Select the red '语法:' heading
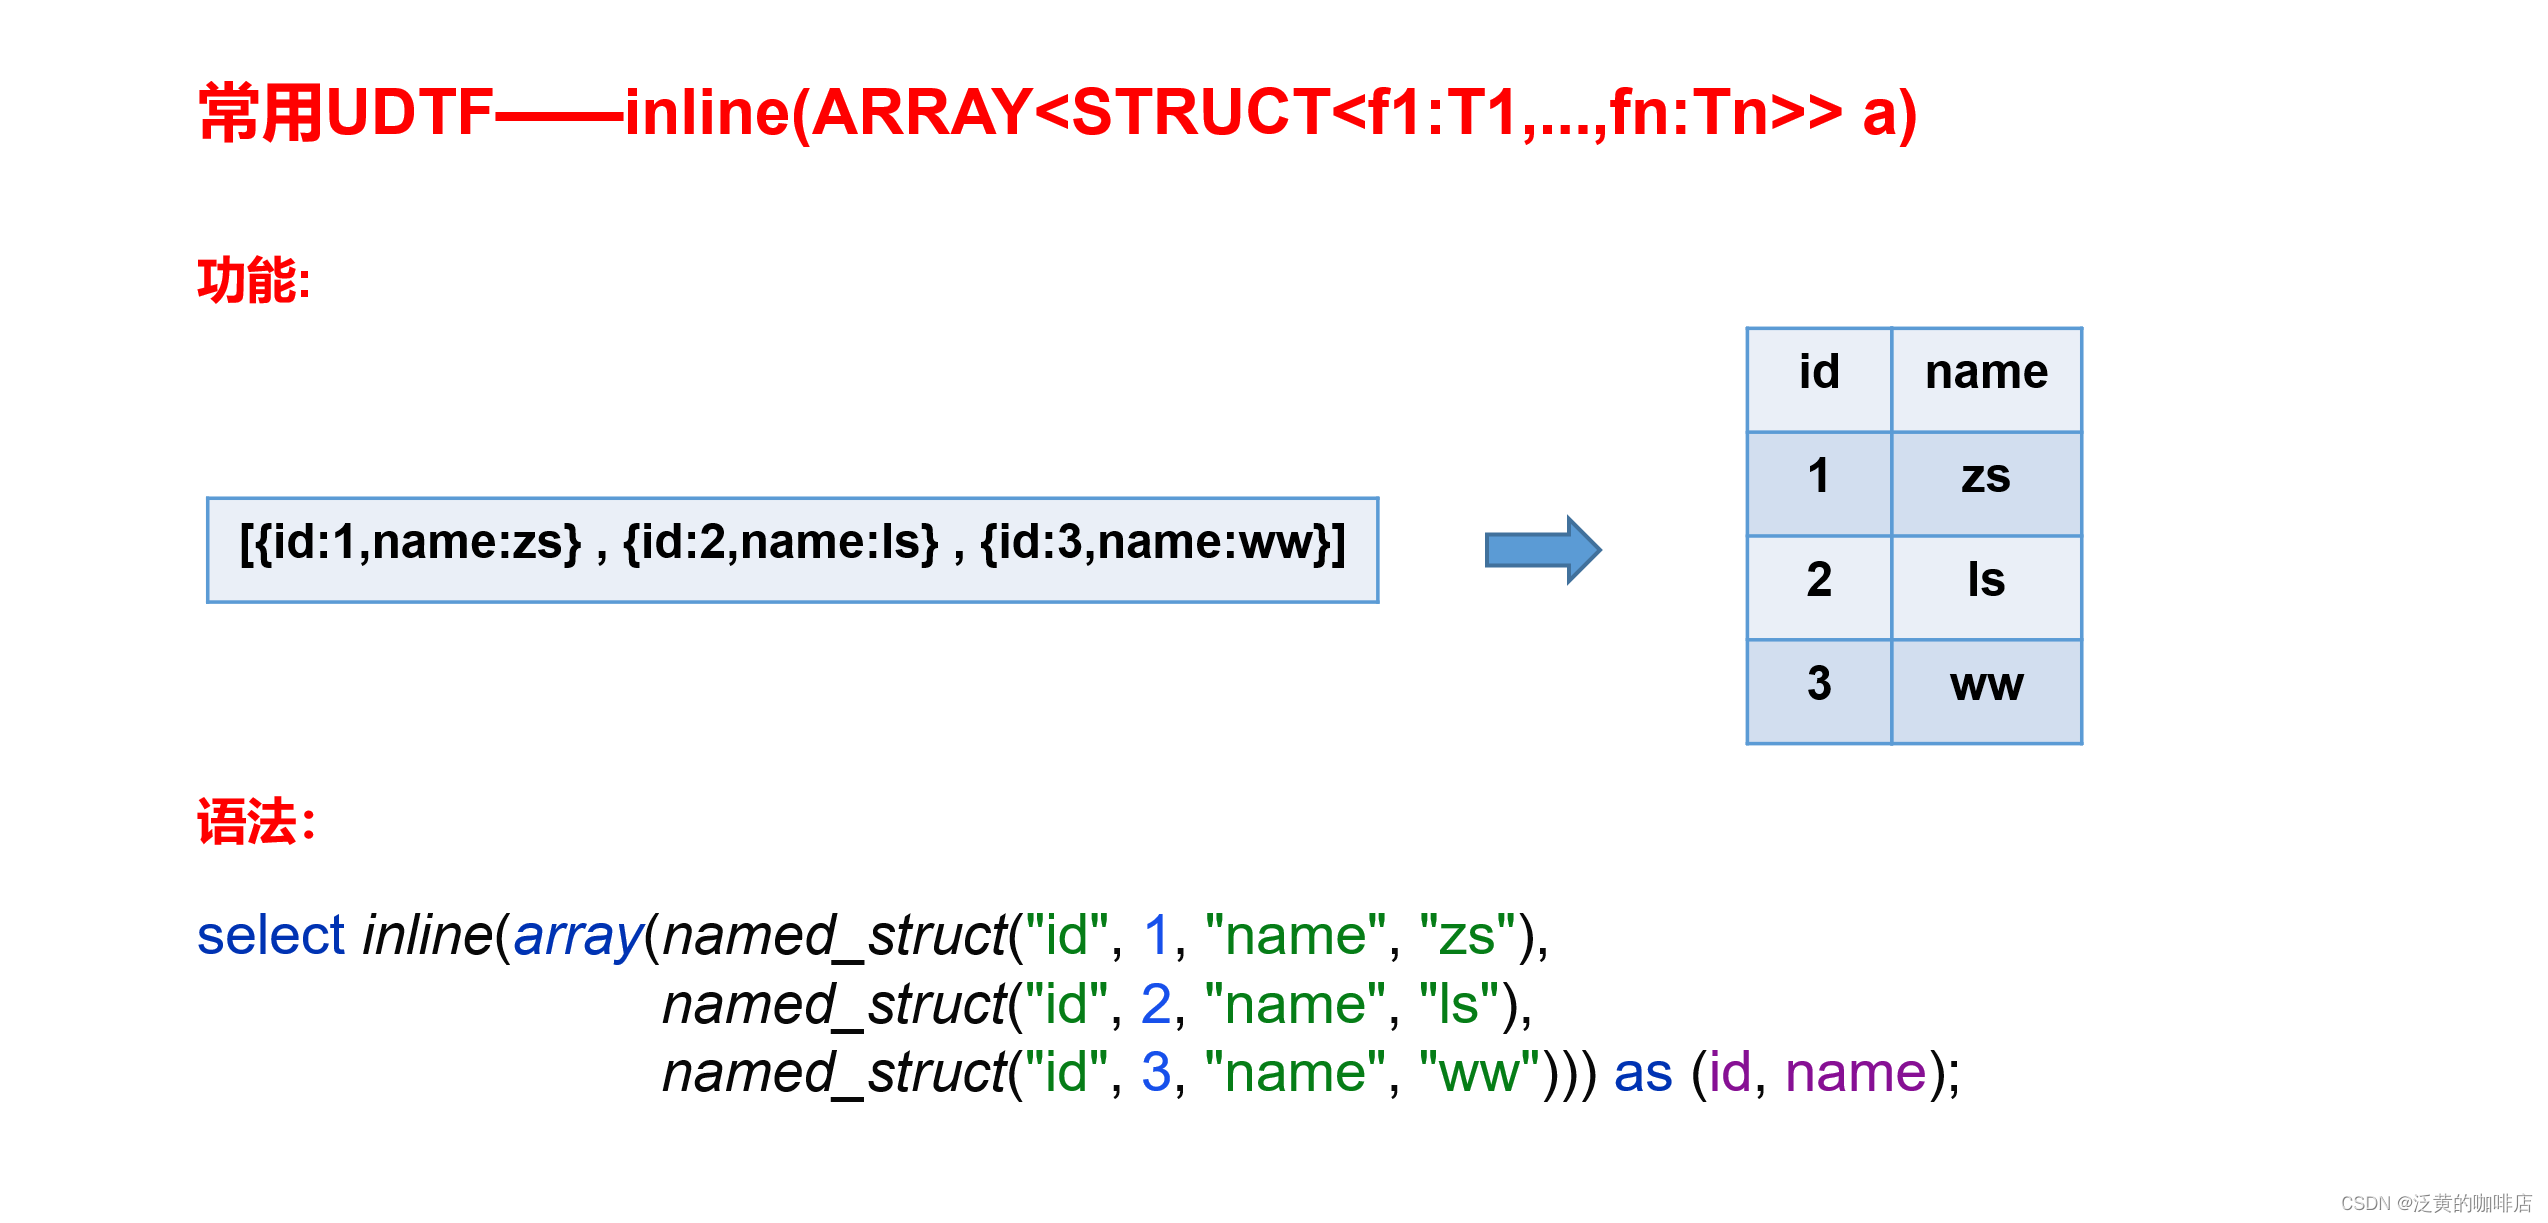The image size is (2548, 1223). tap(257, 822)
